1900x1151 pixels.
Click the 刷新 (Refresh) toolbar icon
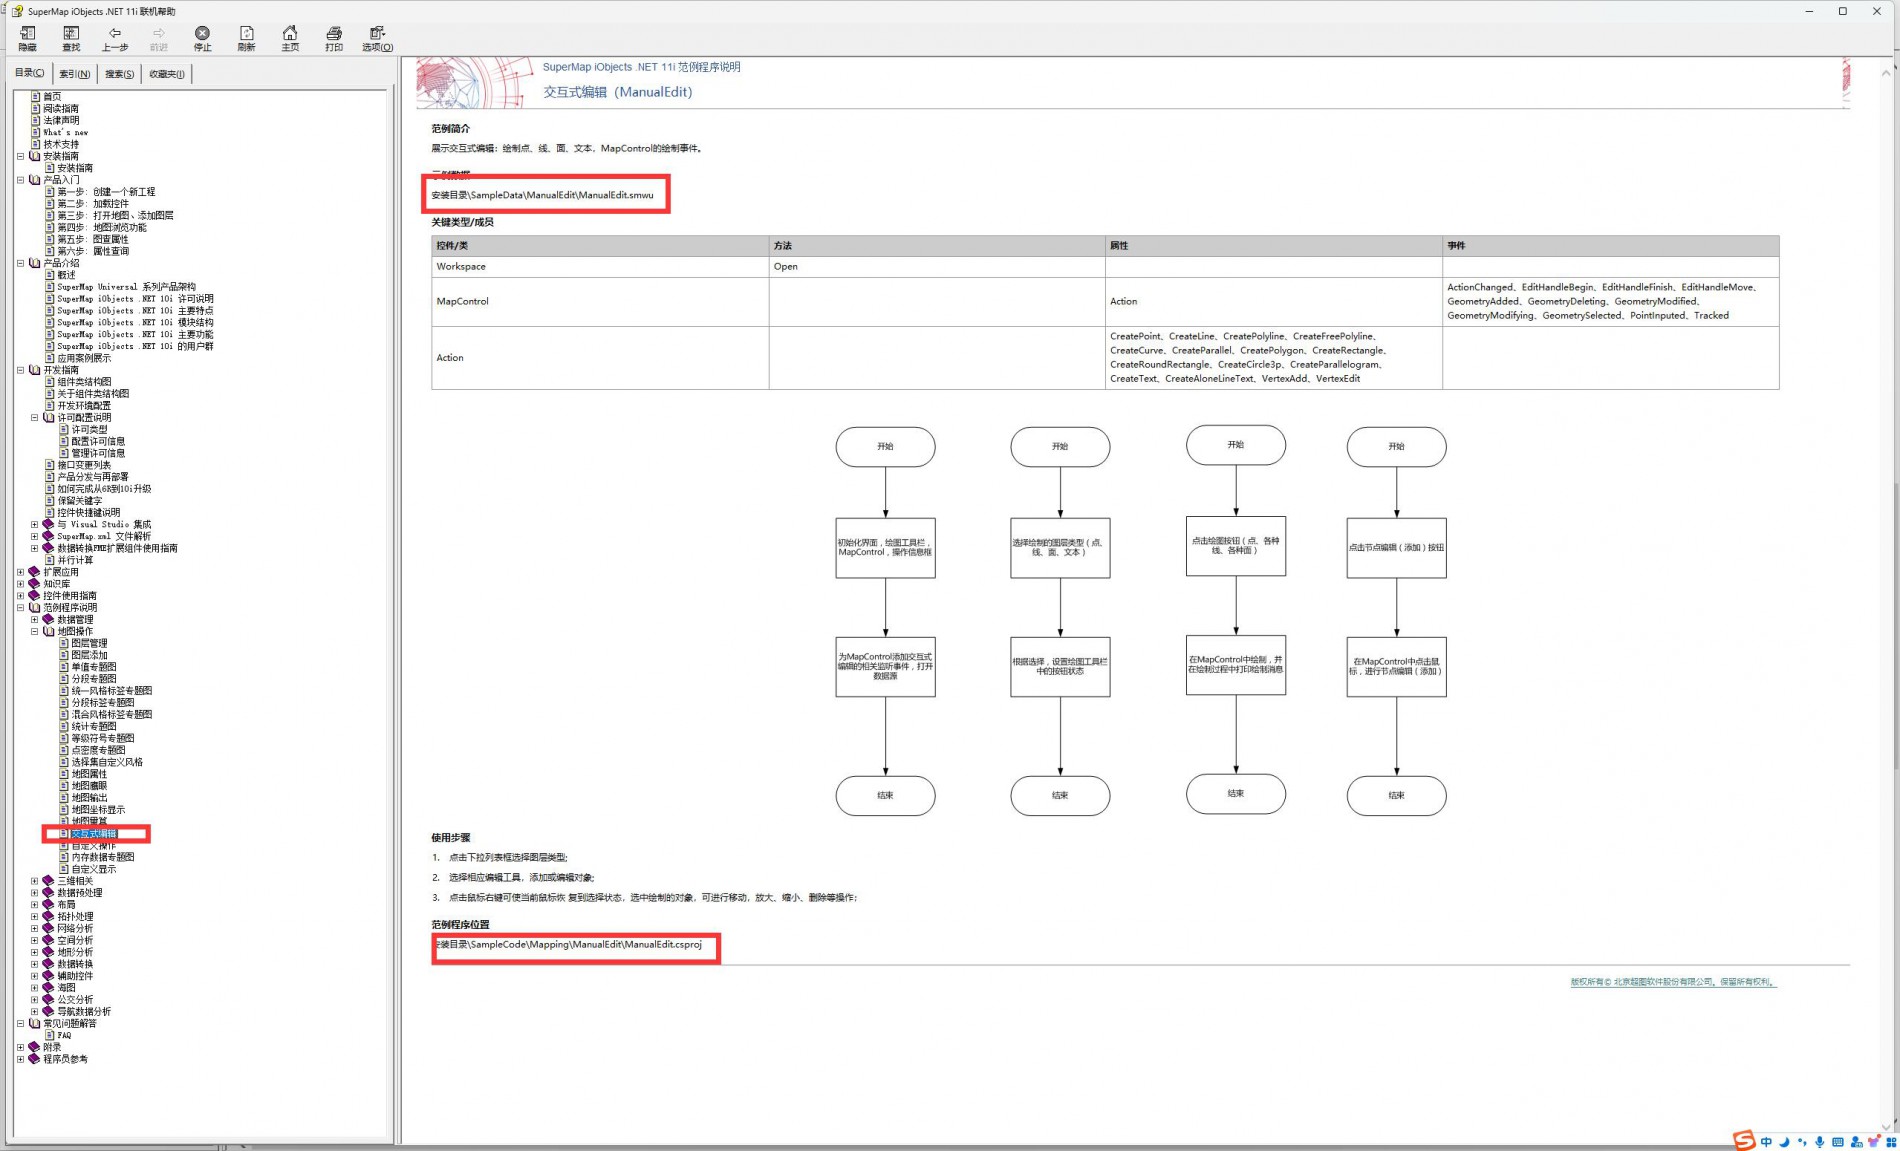click(x=246, y=38)
